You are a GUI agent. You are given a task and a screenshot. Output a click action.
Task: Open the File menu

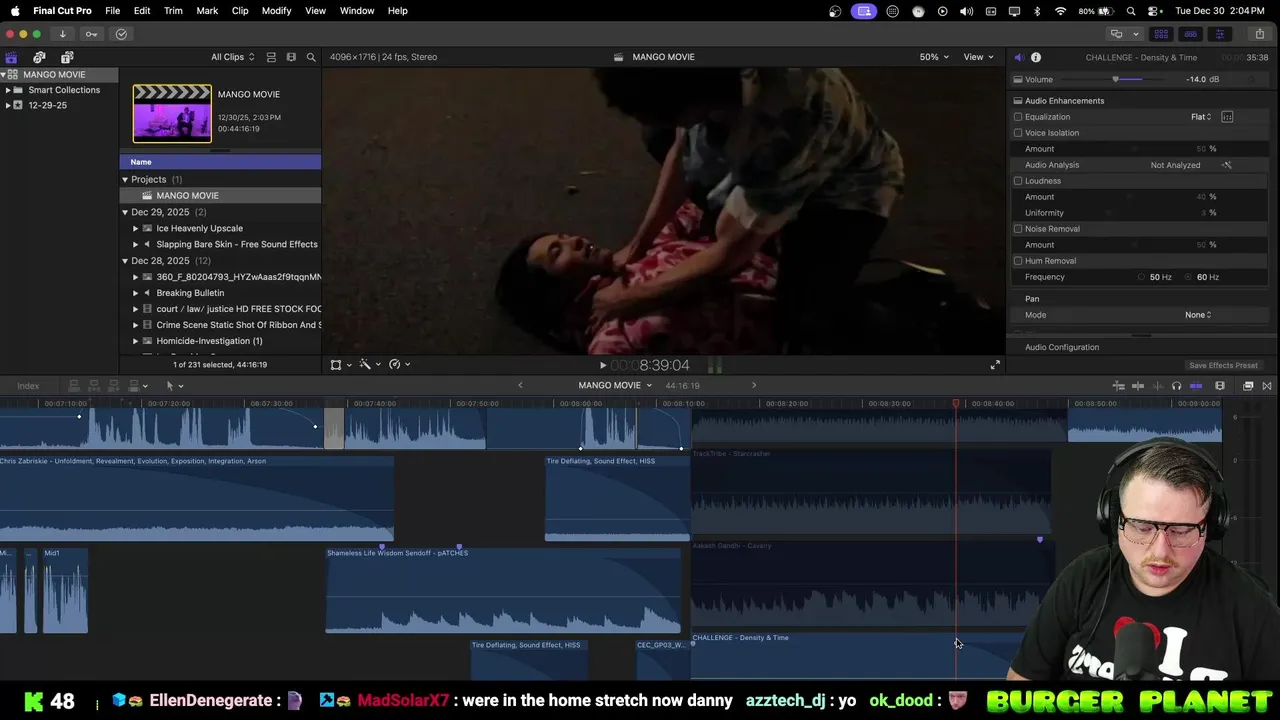113,11
